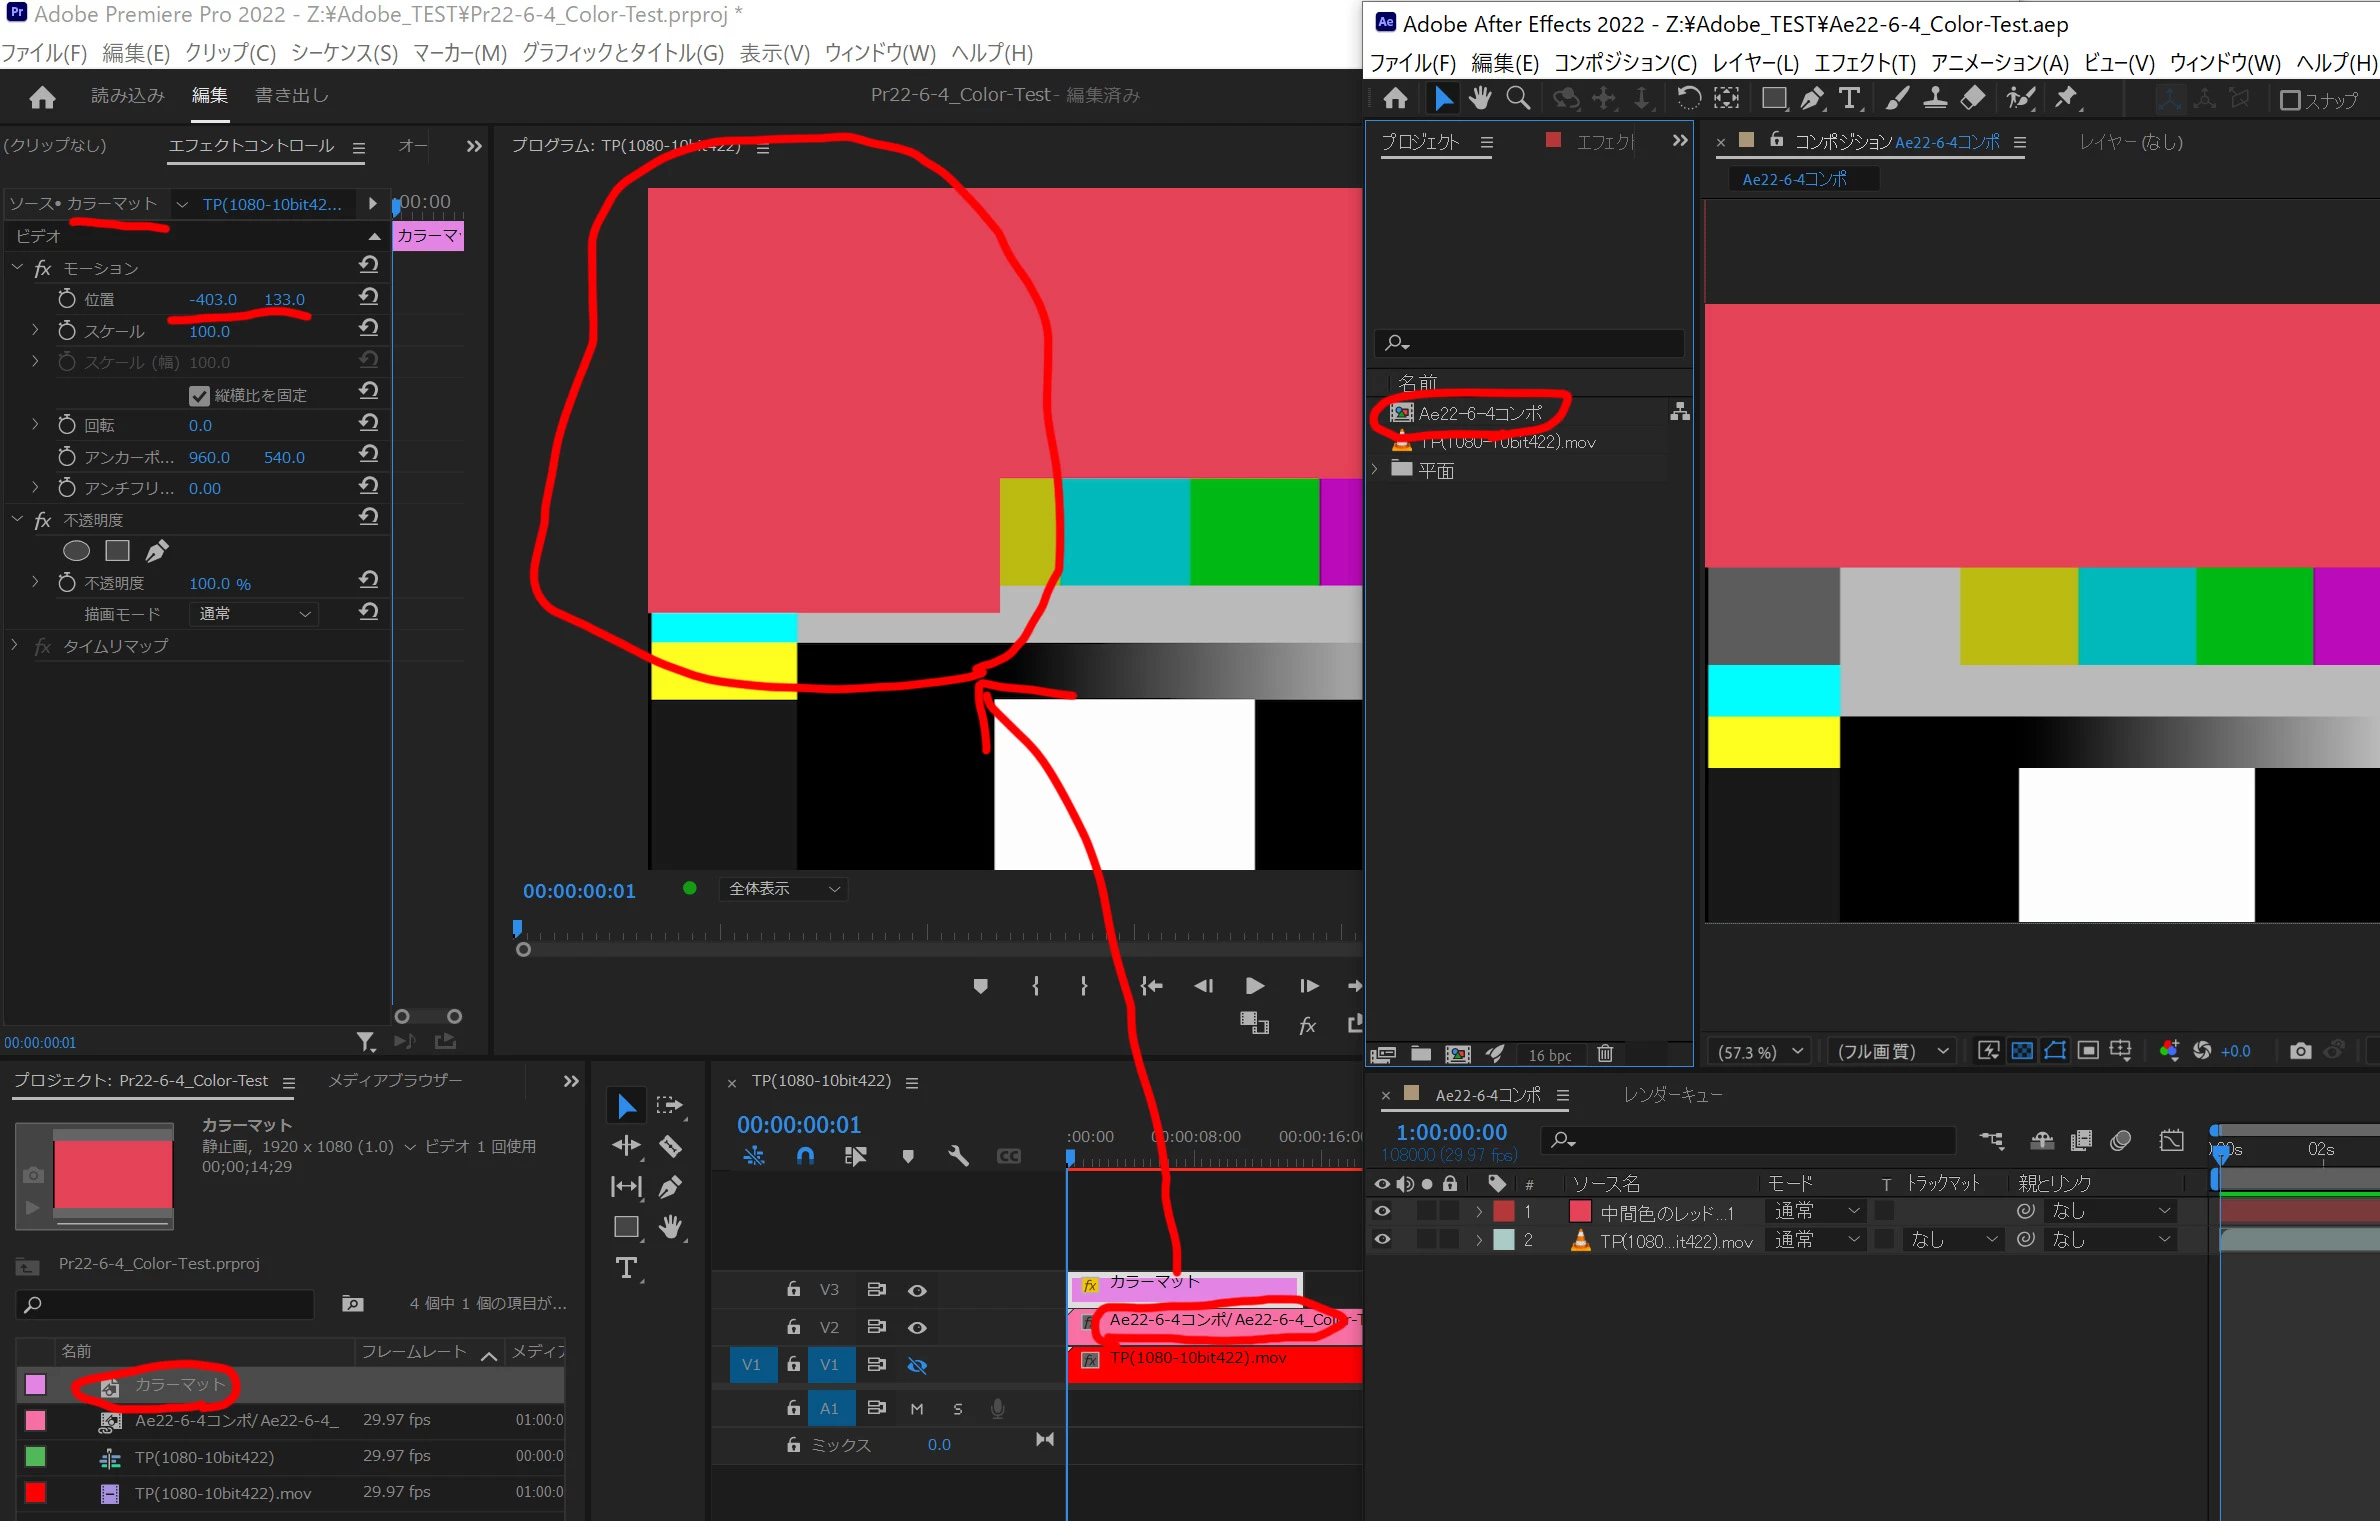
Task: Open the シーケンス(S) menu in Premiere
Action: click(344, 53)
